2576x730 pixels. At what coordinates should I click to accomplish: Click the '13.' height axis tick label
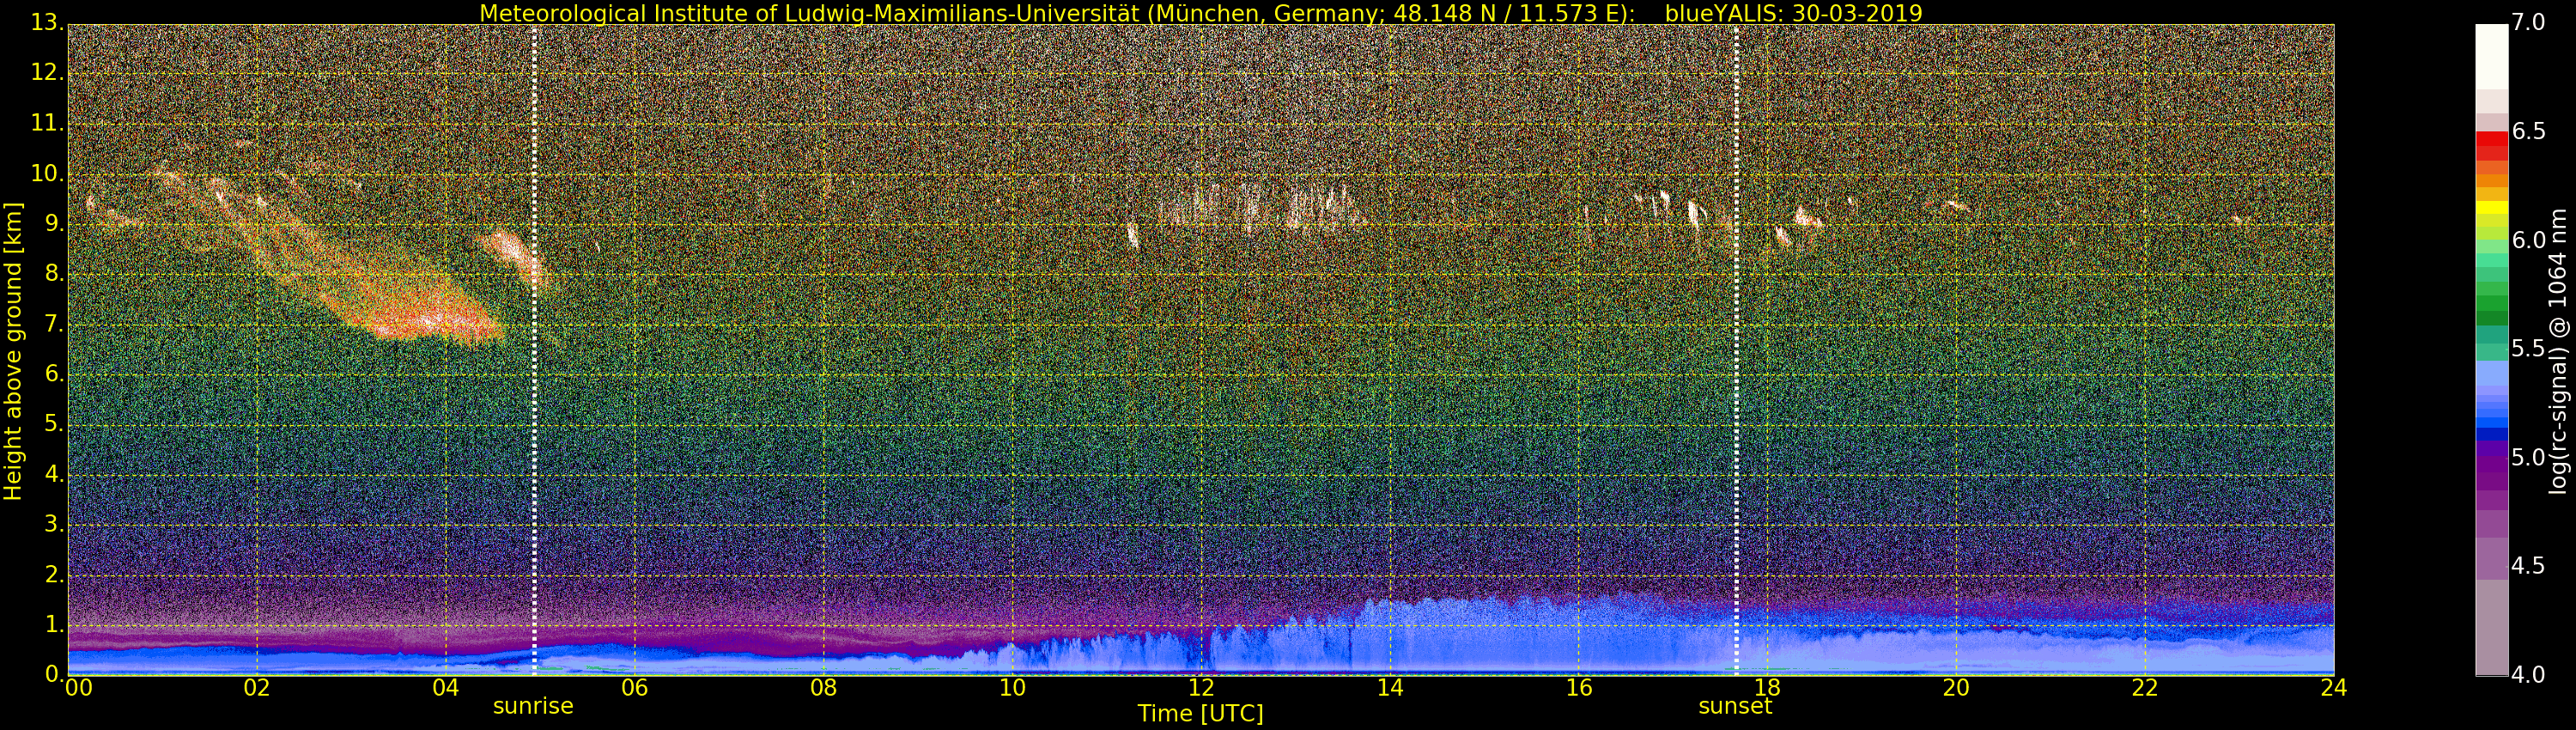[x=48, y=23]
